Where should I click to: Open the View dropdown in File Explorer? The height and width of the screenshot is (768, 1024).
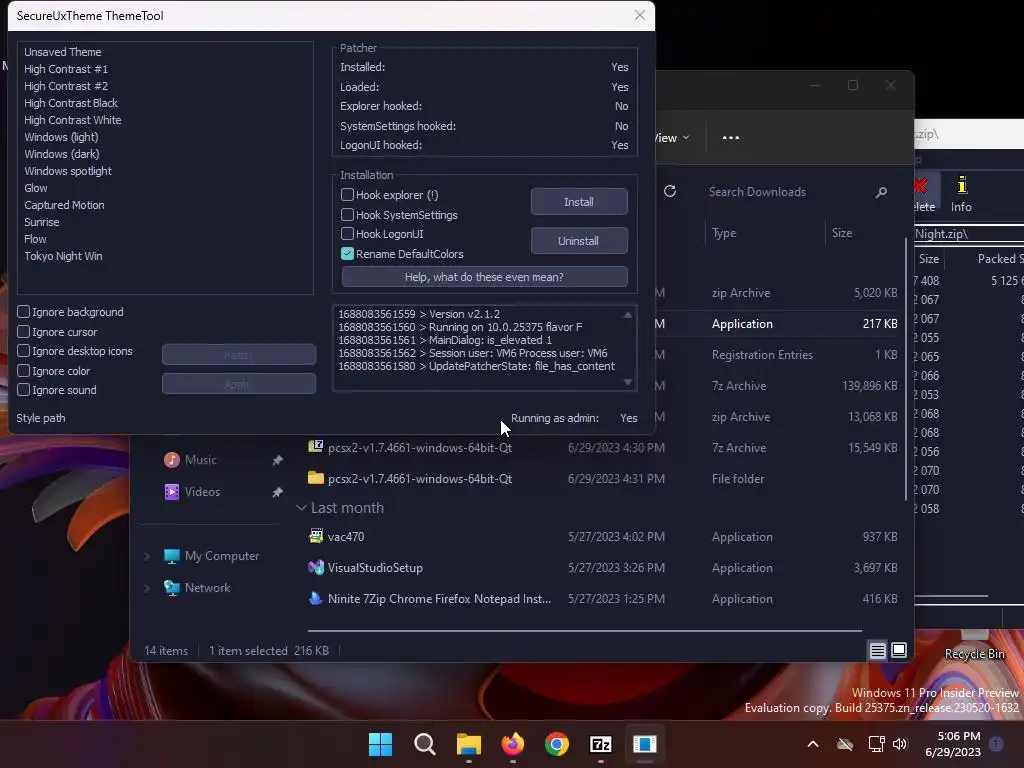[x=671, y=138]
